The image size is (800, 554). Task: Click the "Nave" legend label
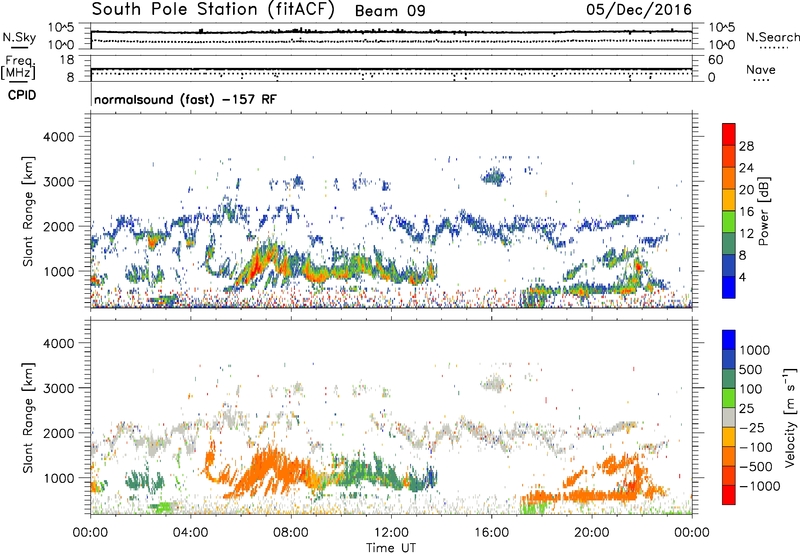tap(761, 69)
